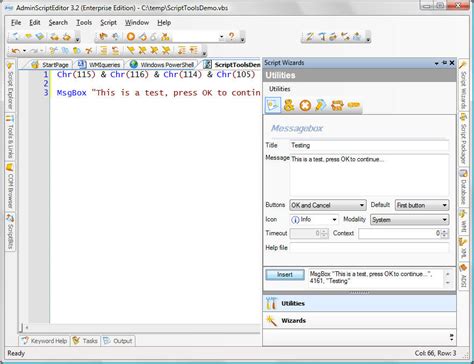
Task: Open the Default dropdown showing First button
Action: pos(422,205)
